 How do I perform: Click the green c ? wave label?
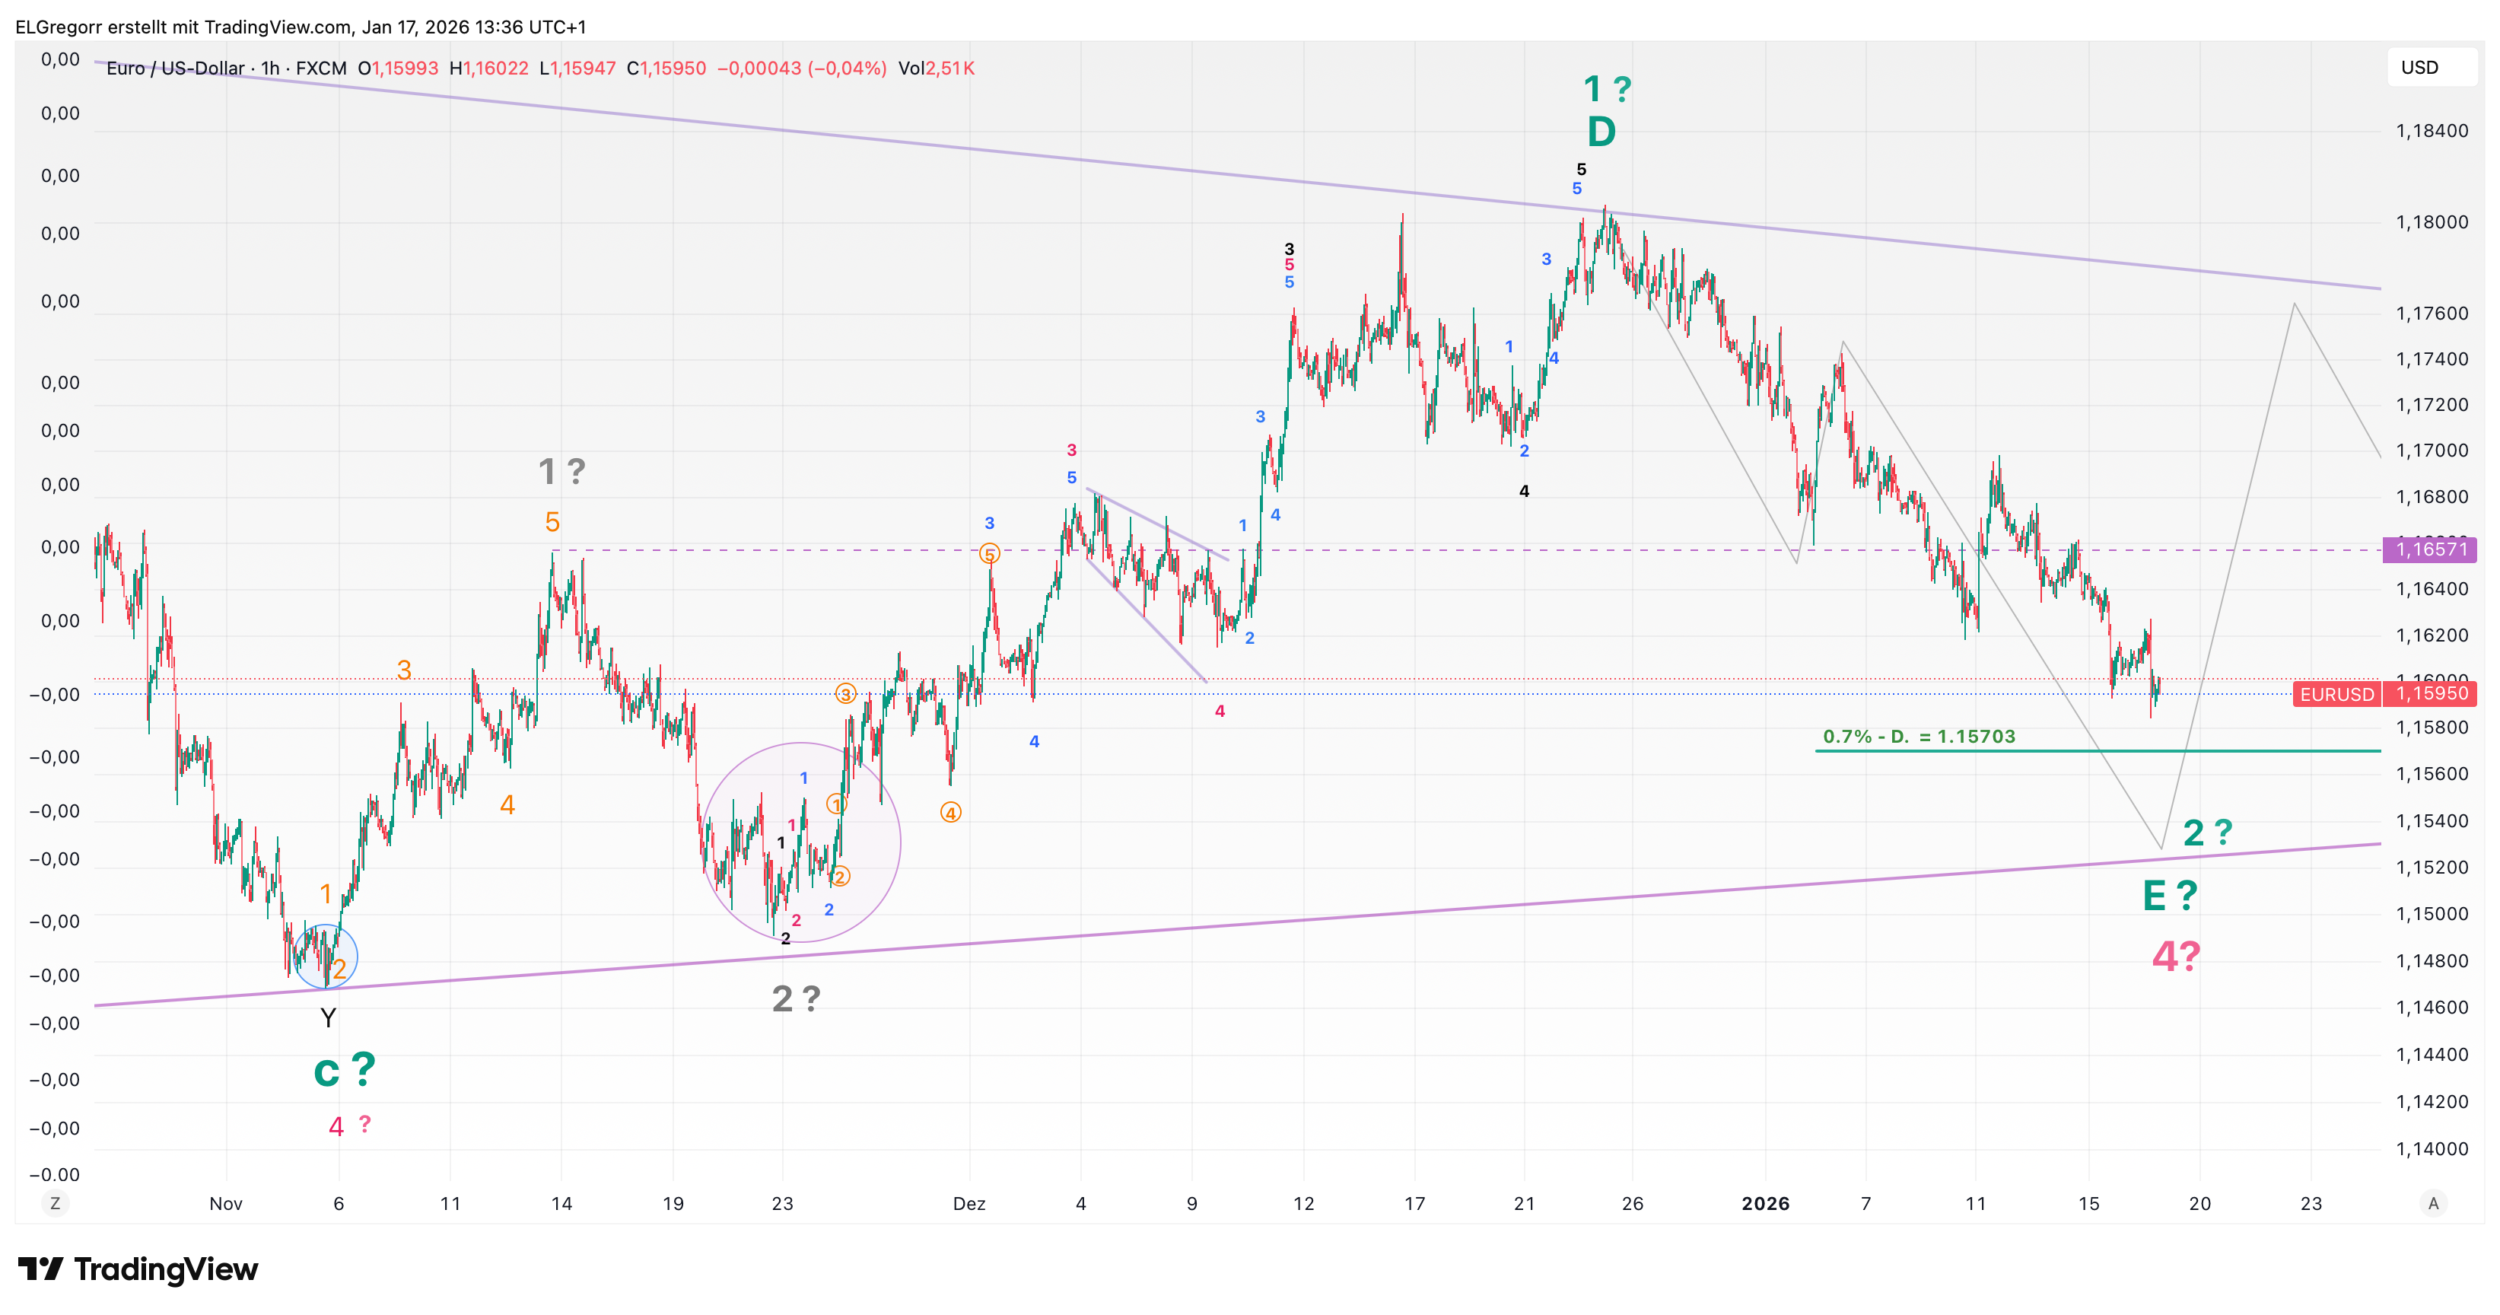[344, 1071]
